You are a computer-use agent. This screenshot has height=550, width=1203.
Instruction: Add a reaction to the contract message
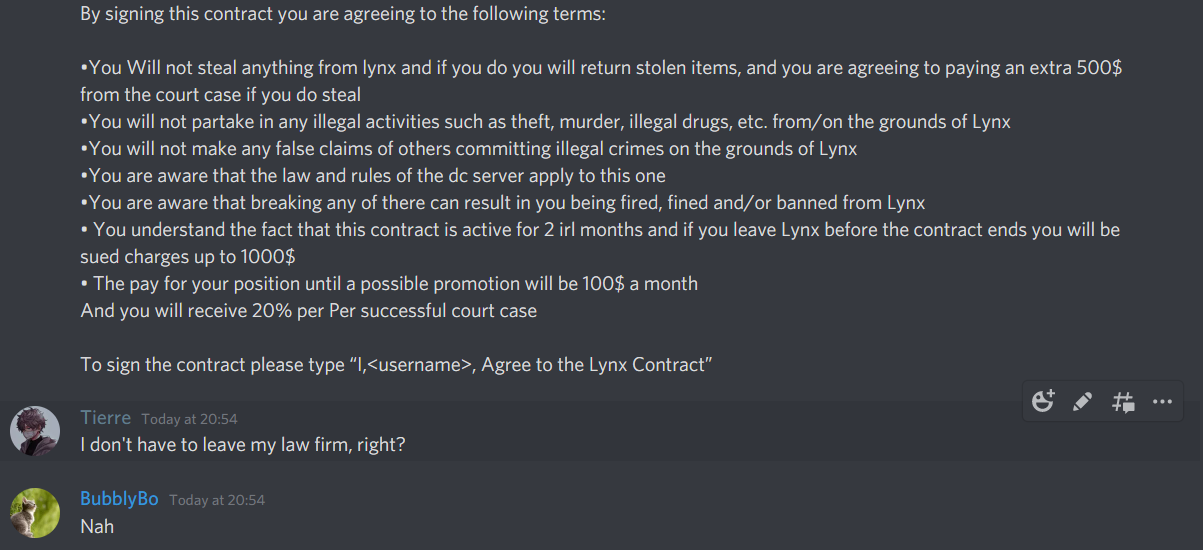pos(1043,401)
